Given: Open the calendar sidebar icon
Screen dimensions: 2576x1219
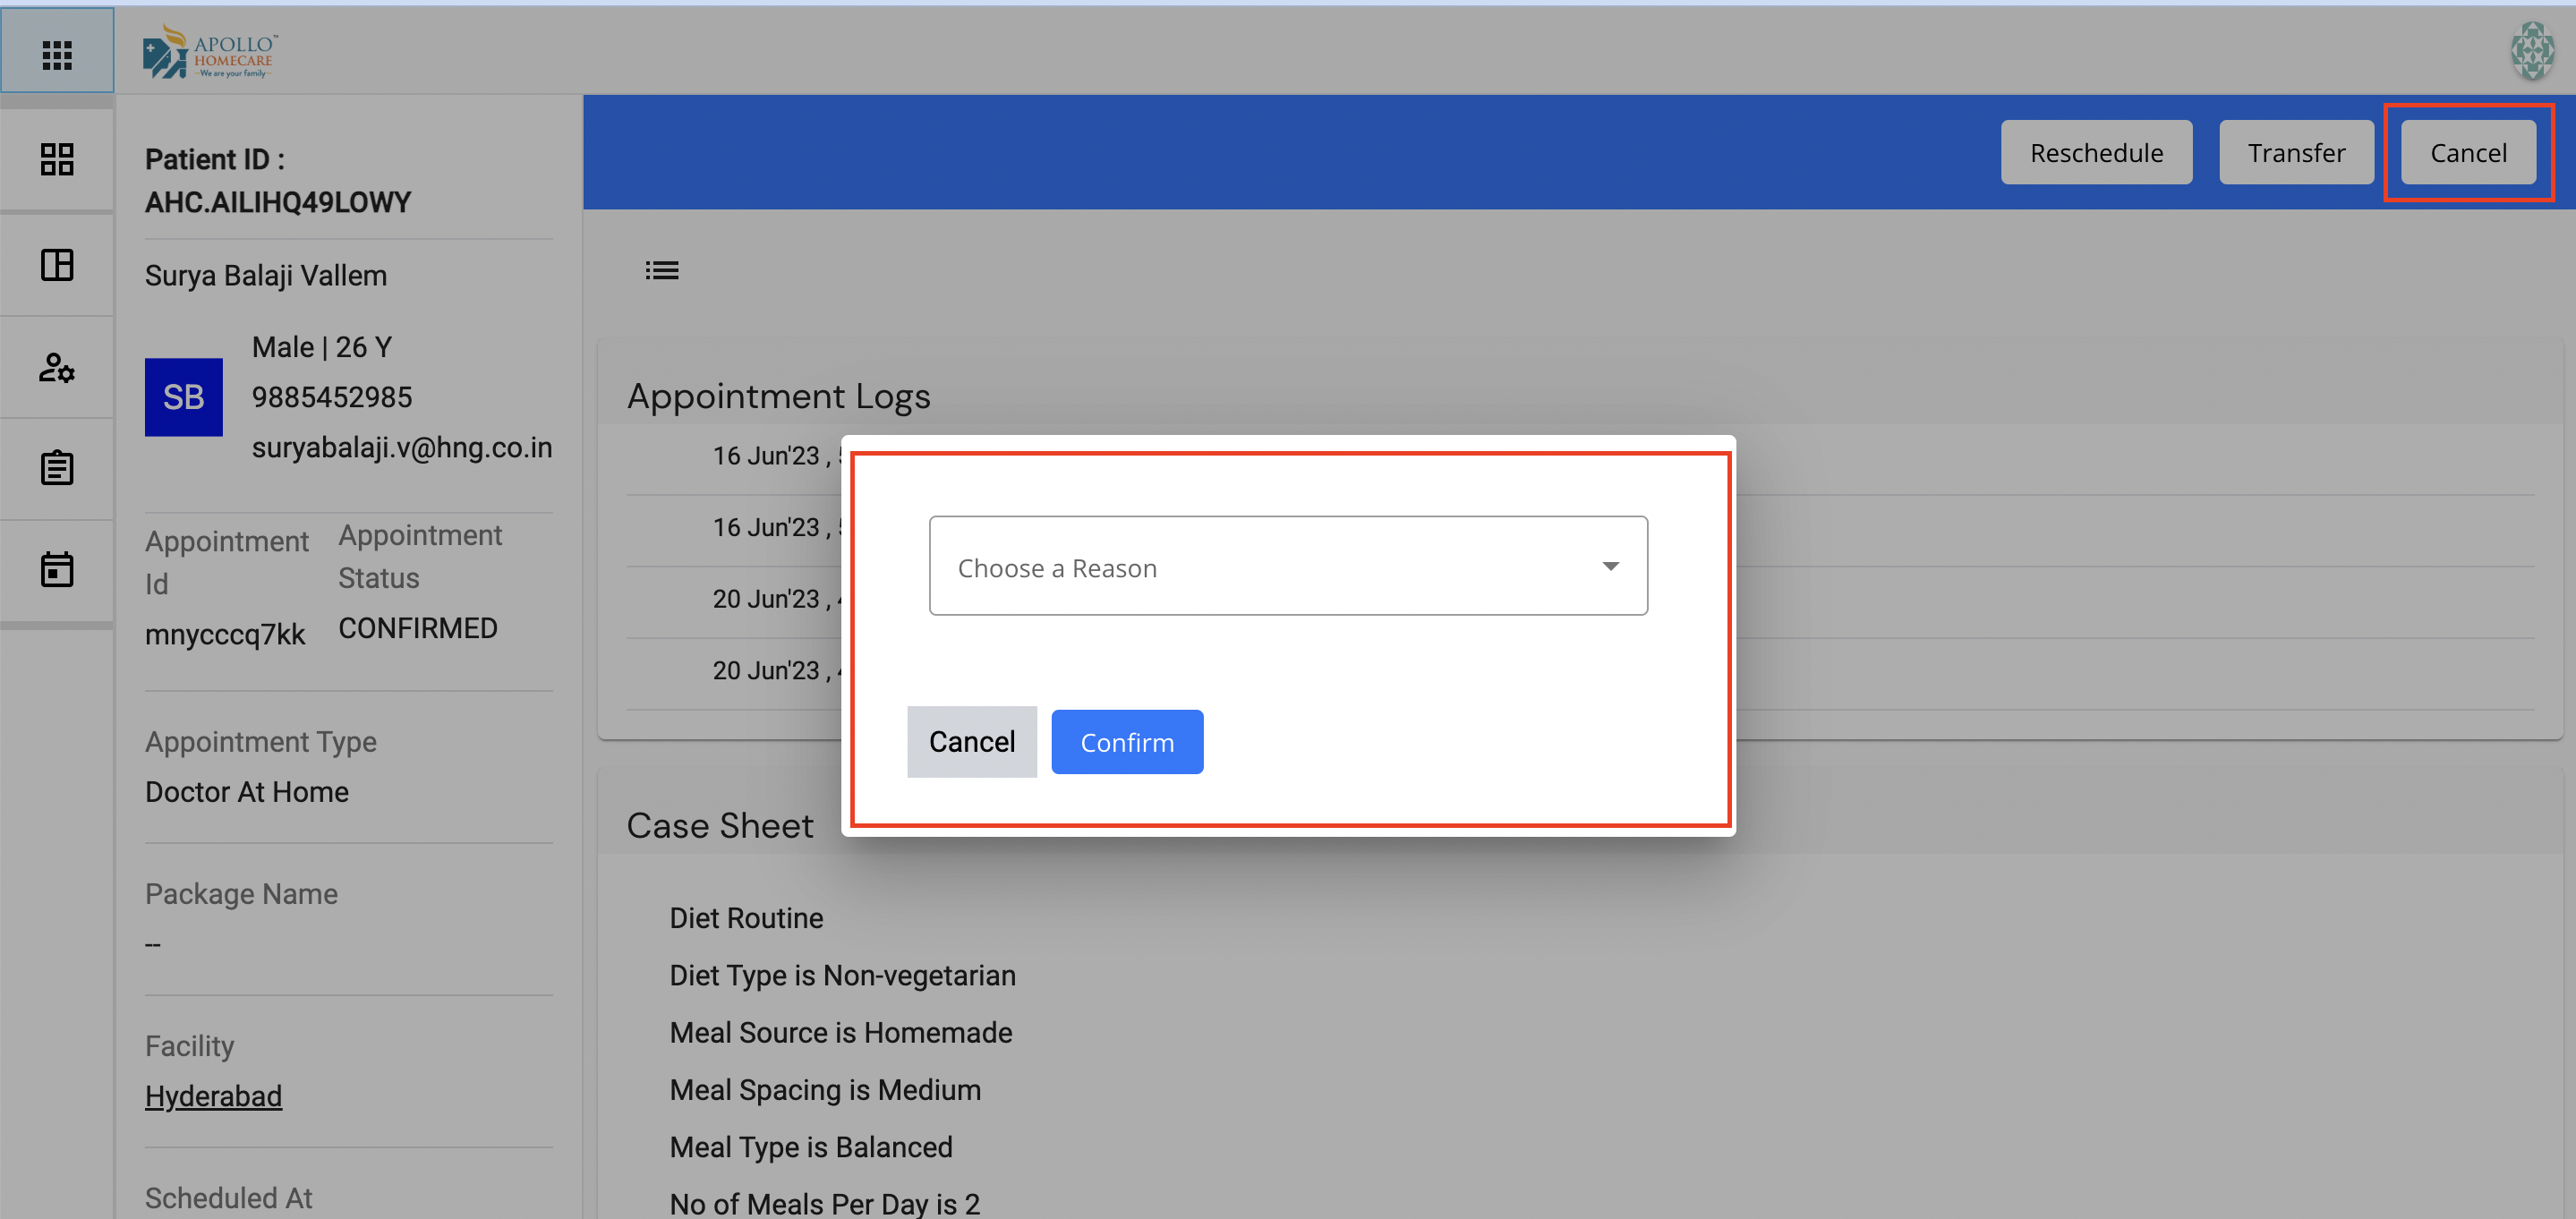Looking at the screenshot, I should coord(57,569).
